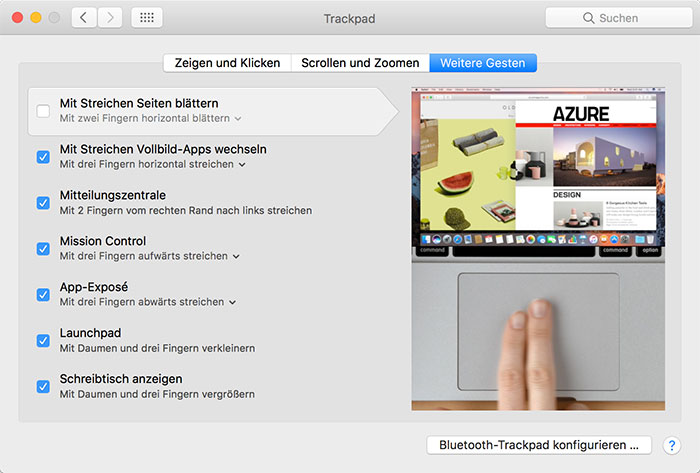Expand 'Mit drei Fingern abwärts streichen' menu
The image size is (700, 473).
(148, 302)
